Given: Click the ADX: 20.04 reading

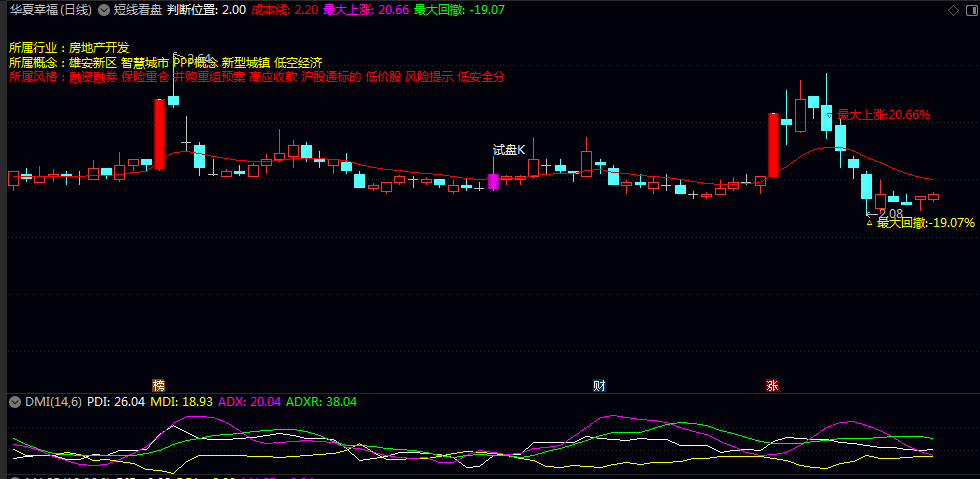Looking at the screenshot, I should tap(249, 402).
